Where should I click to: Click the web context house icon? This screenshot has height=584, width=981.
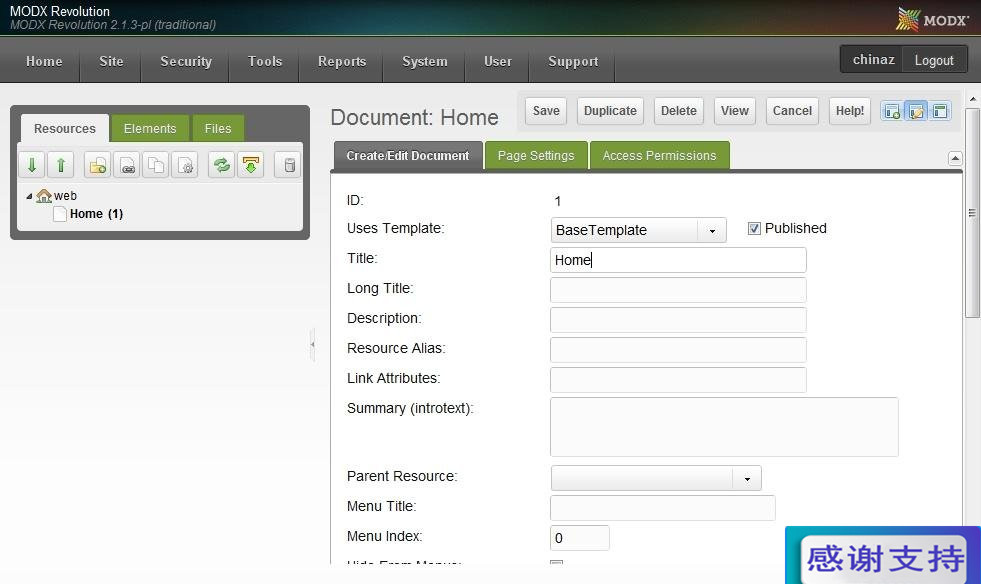point(44,196)
